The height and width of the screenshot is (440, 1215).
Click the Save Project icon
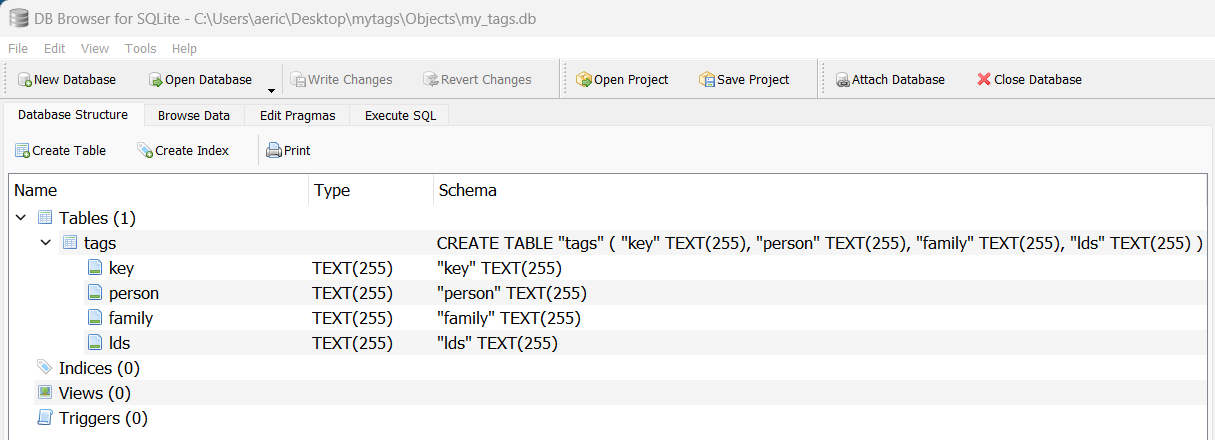tap(707, 80)
